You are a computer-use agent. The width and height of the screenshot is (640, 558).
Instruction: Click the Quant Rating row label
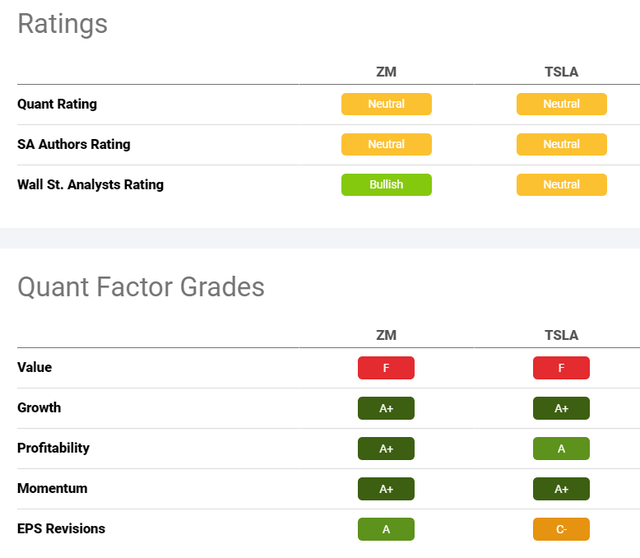[x=57, y=104]
